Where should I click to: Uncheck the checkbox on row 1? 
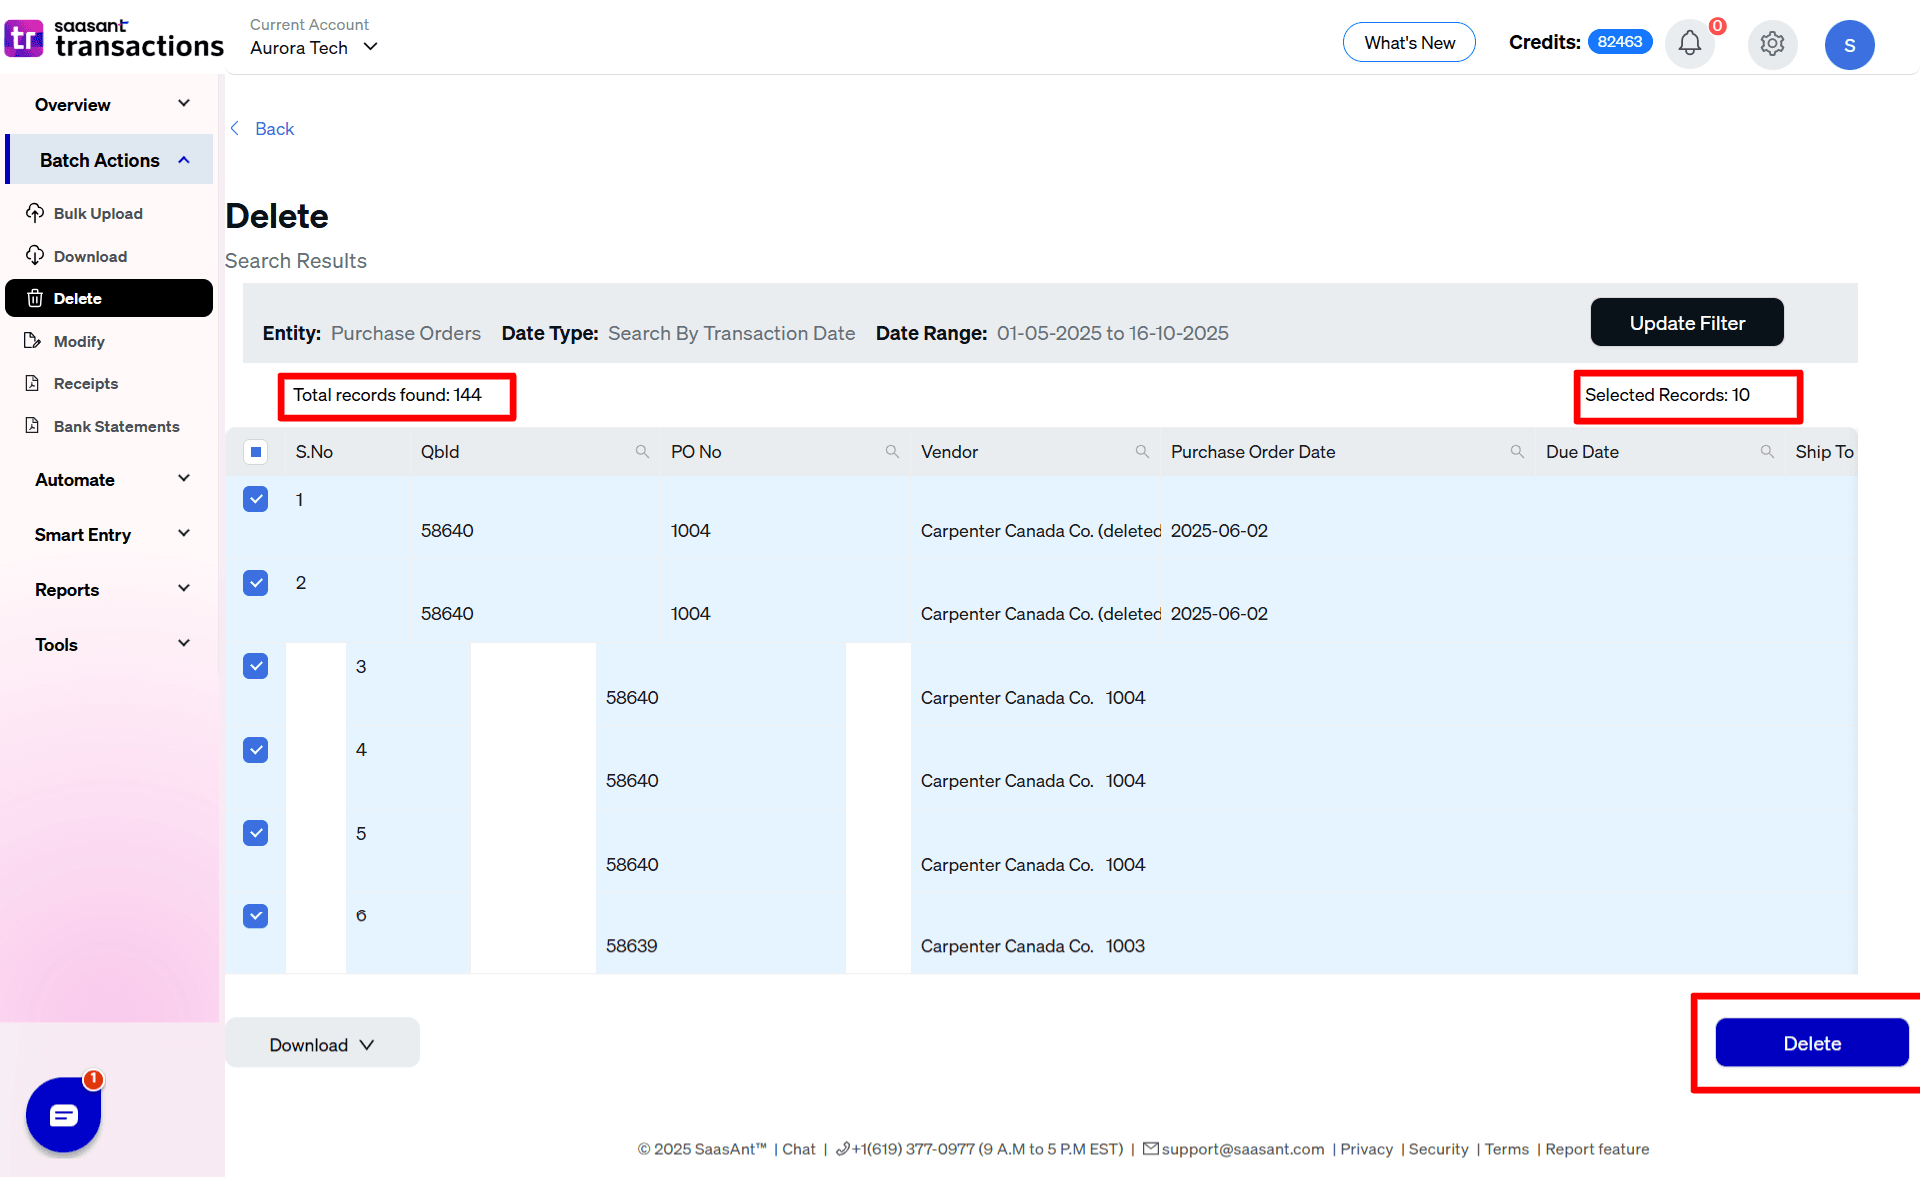pos(256,499)
